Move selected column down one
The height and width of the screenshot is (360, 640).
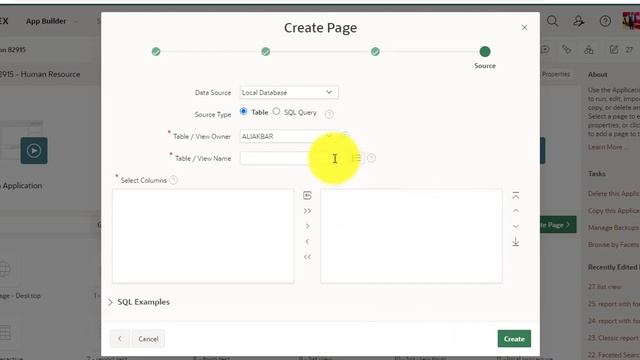pyautogui.click(x=516, y=226)
